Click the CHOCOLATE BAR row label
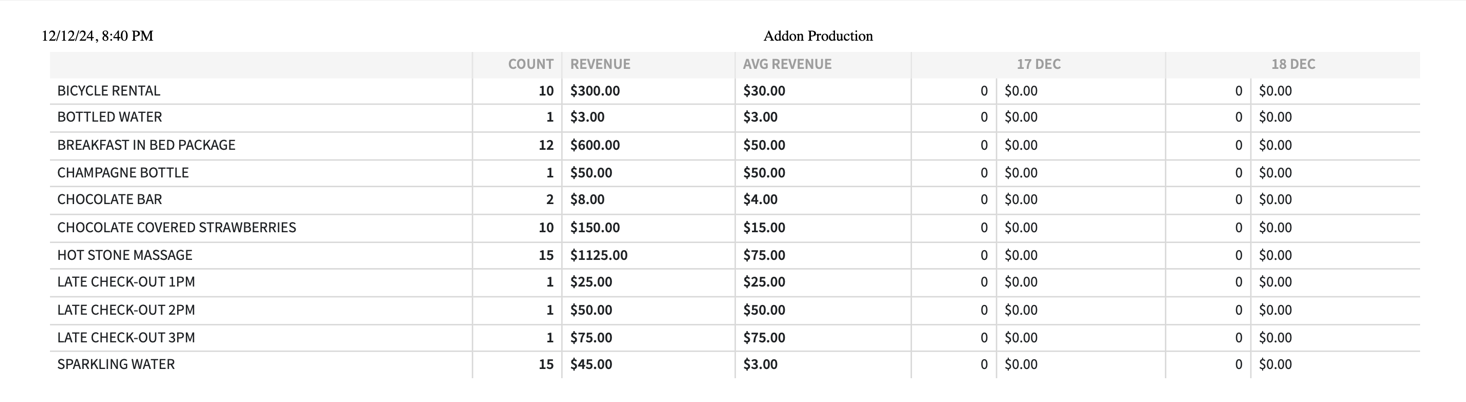Image resolution: width=1466 pixels, height=402 pixels. tap(109, 200)
